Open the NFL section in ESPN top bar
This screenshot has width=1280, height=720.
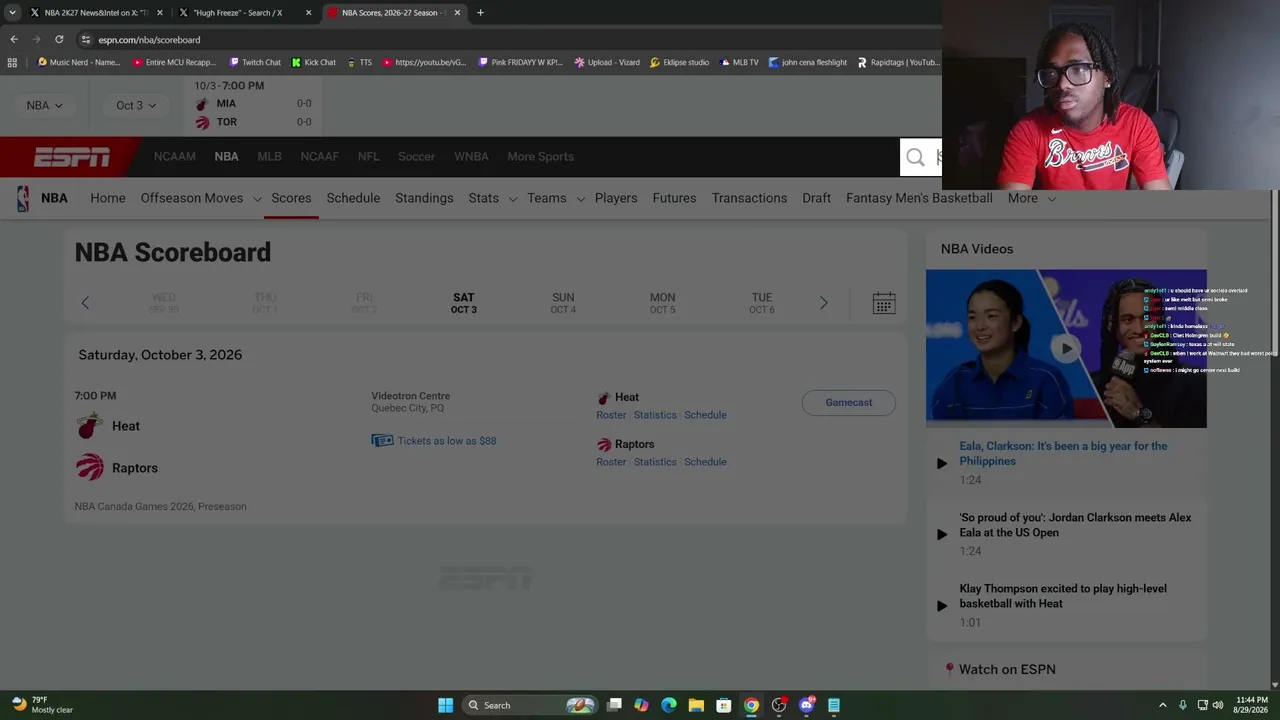pyautogui.click(x=368, y=157)
